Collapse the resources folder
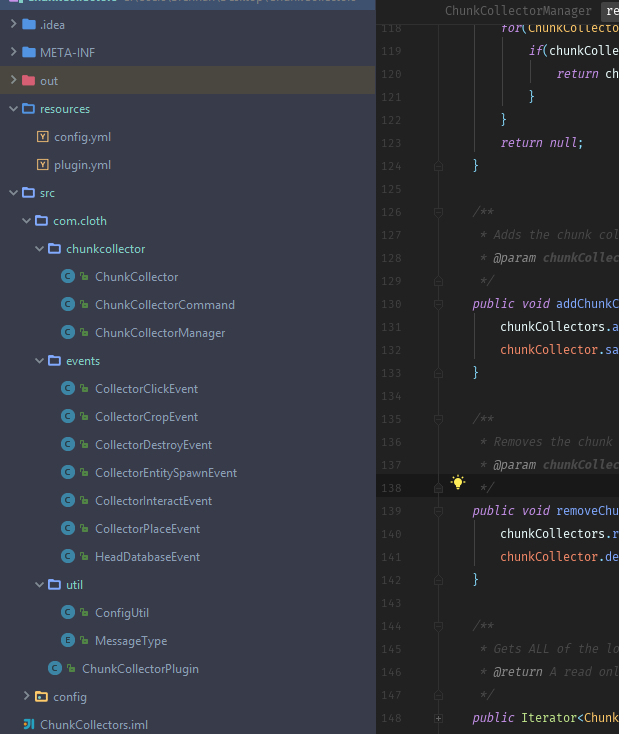This screenshot has width=619, height=734. tap(13, 109)
